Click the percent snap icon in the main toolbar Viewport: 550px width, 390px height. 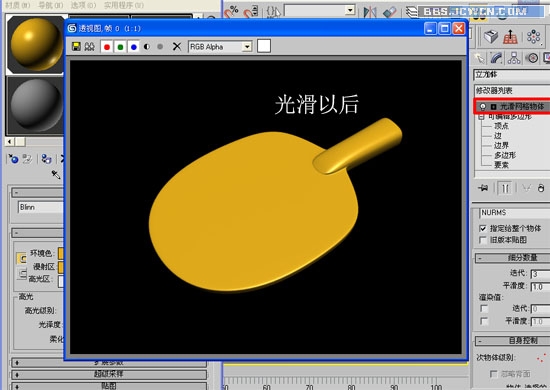(x=232, y=11)
